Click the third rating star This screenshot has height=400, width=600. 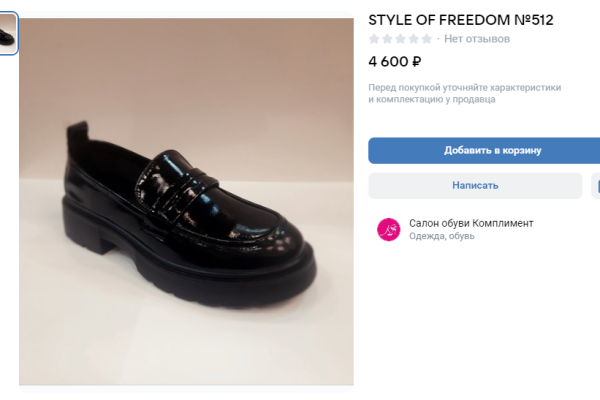[401, 39]
